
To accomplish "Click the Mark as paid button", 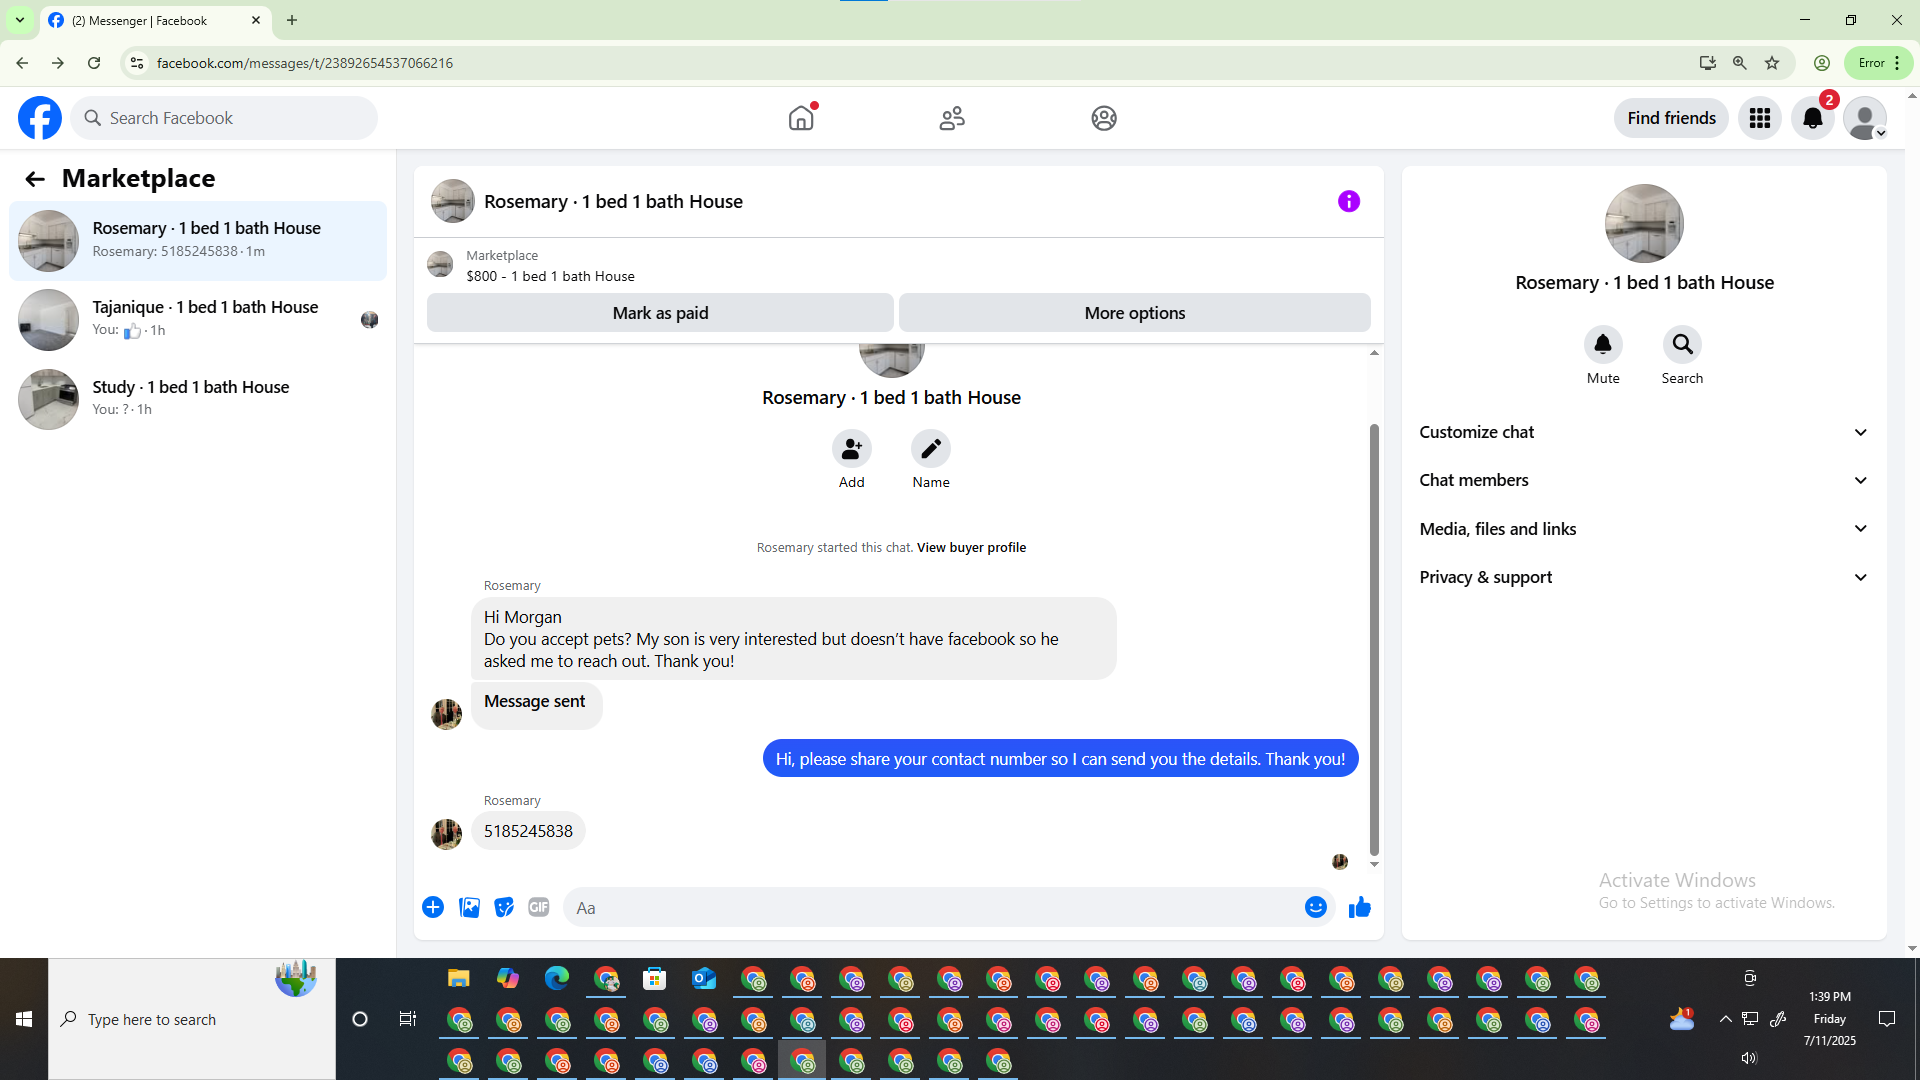I will coord(660,313).
